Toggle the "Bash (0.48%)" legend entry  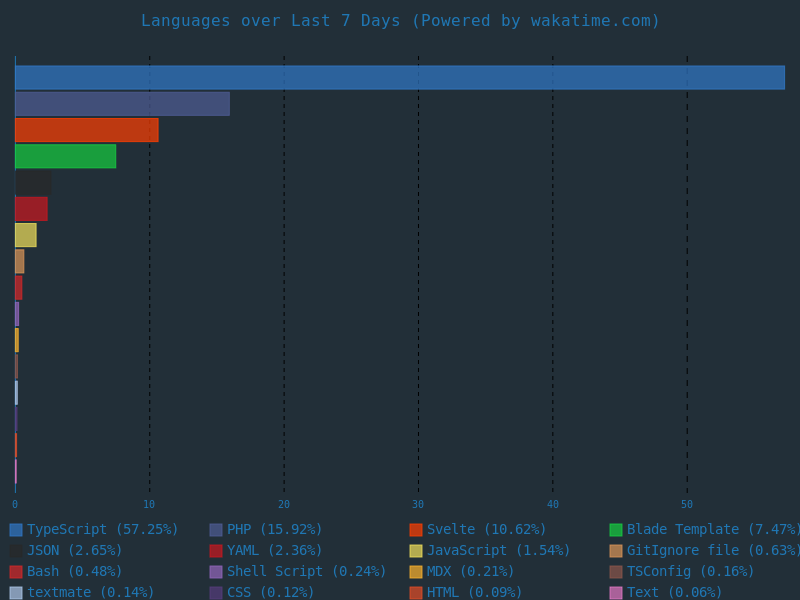coord(74,572)
